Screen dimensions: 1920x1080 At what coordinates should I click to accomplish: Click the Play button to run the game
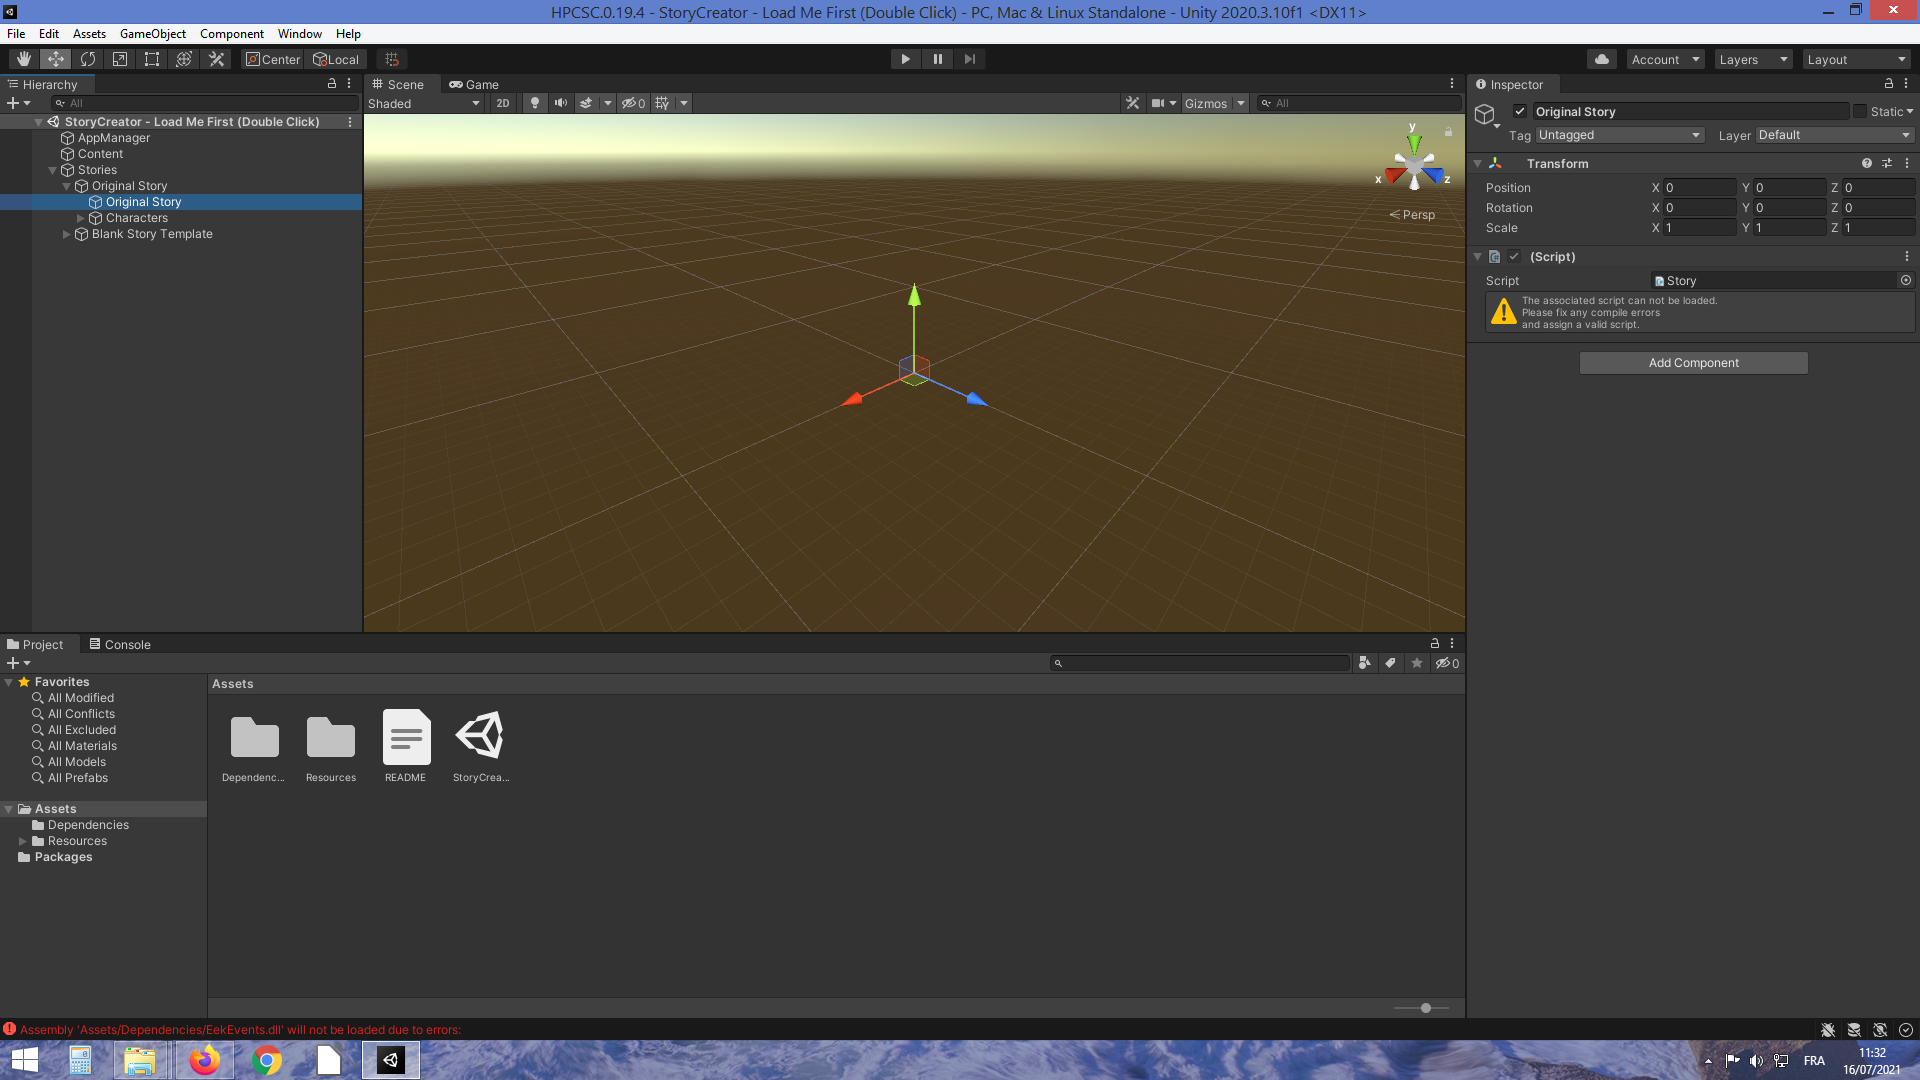[x=906, y=58]
